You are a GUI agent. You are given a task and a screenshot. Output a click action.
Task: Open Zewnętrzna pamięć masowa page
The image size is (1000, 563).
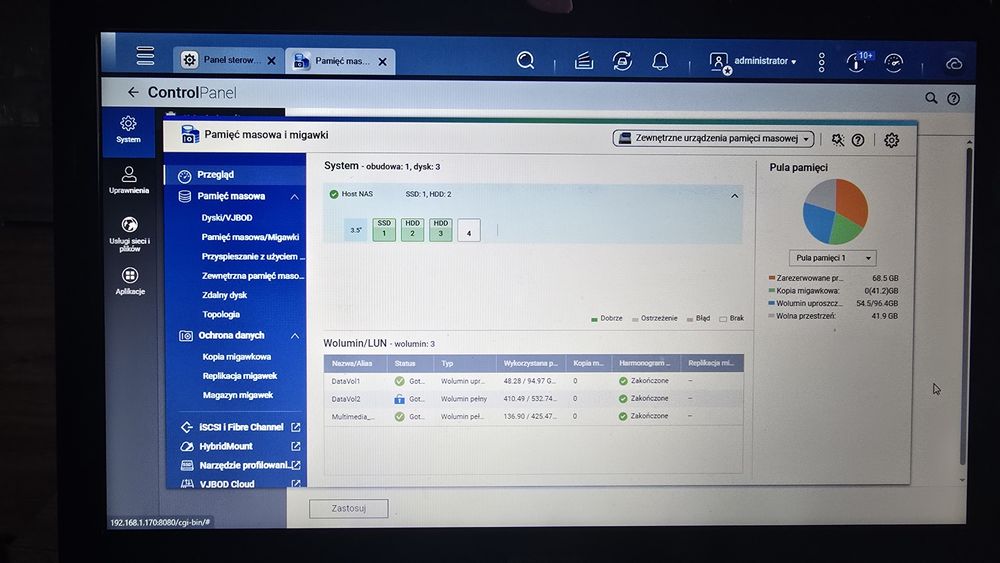pos(253,276)
